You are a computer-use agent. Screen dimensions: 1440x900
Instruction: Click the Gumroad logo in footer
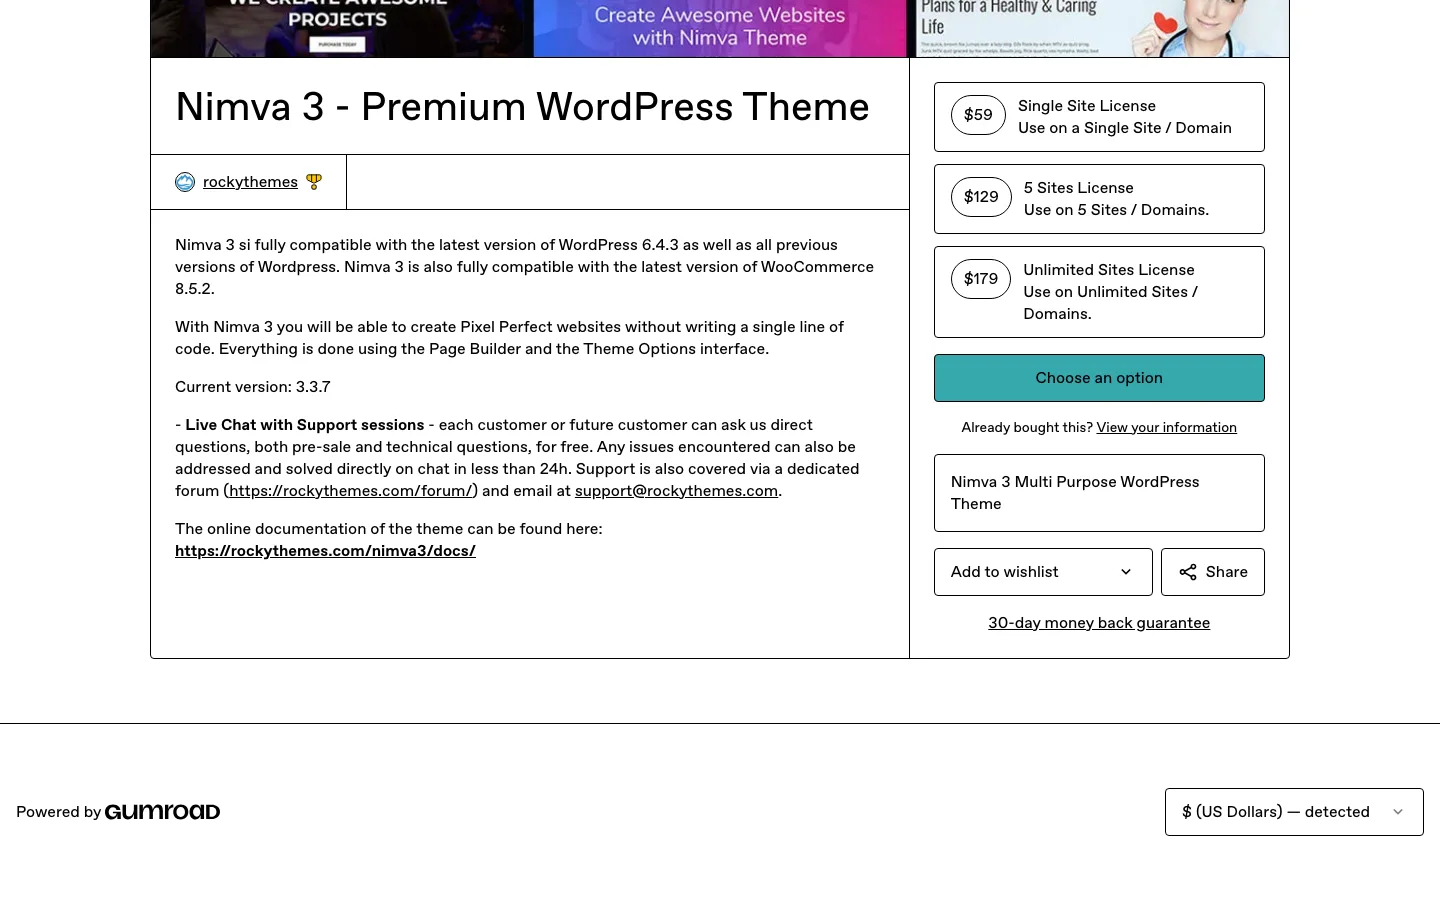[x=162, y=812]
